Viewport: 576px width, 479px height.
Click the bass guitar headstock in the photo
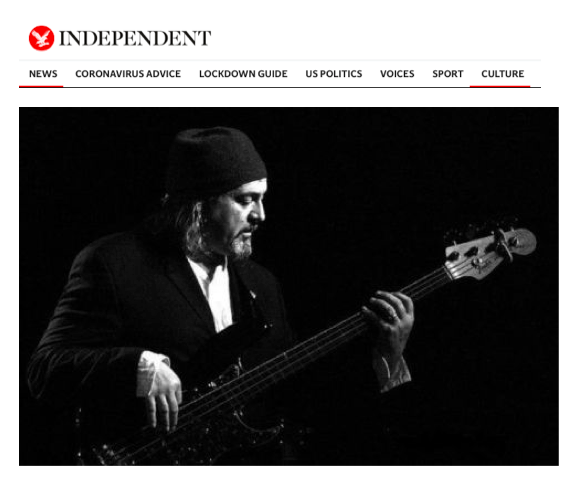490,253
